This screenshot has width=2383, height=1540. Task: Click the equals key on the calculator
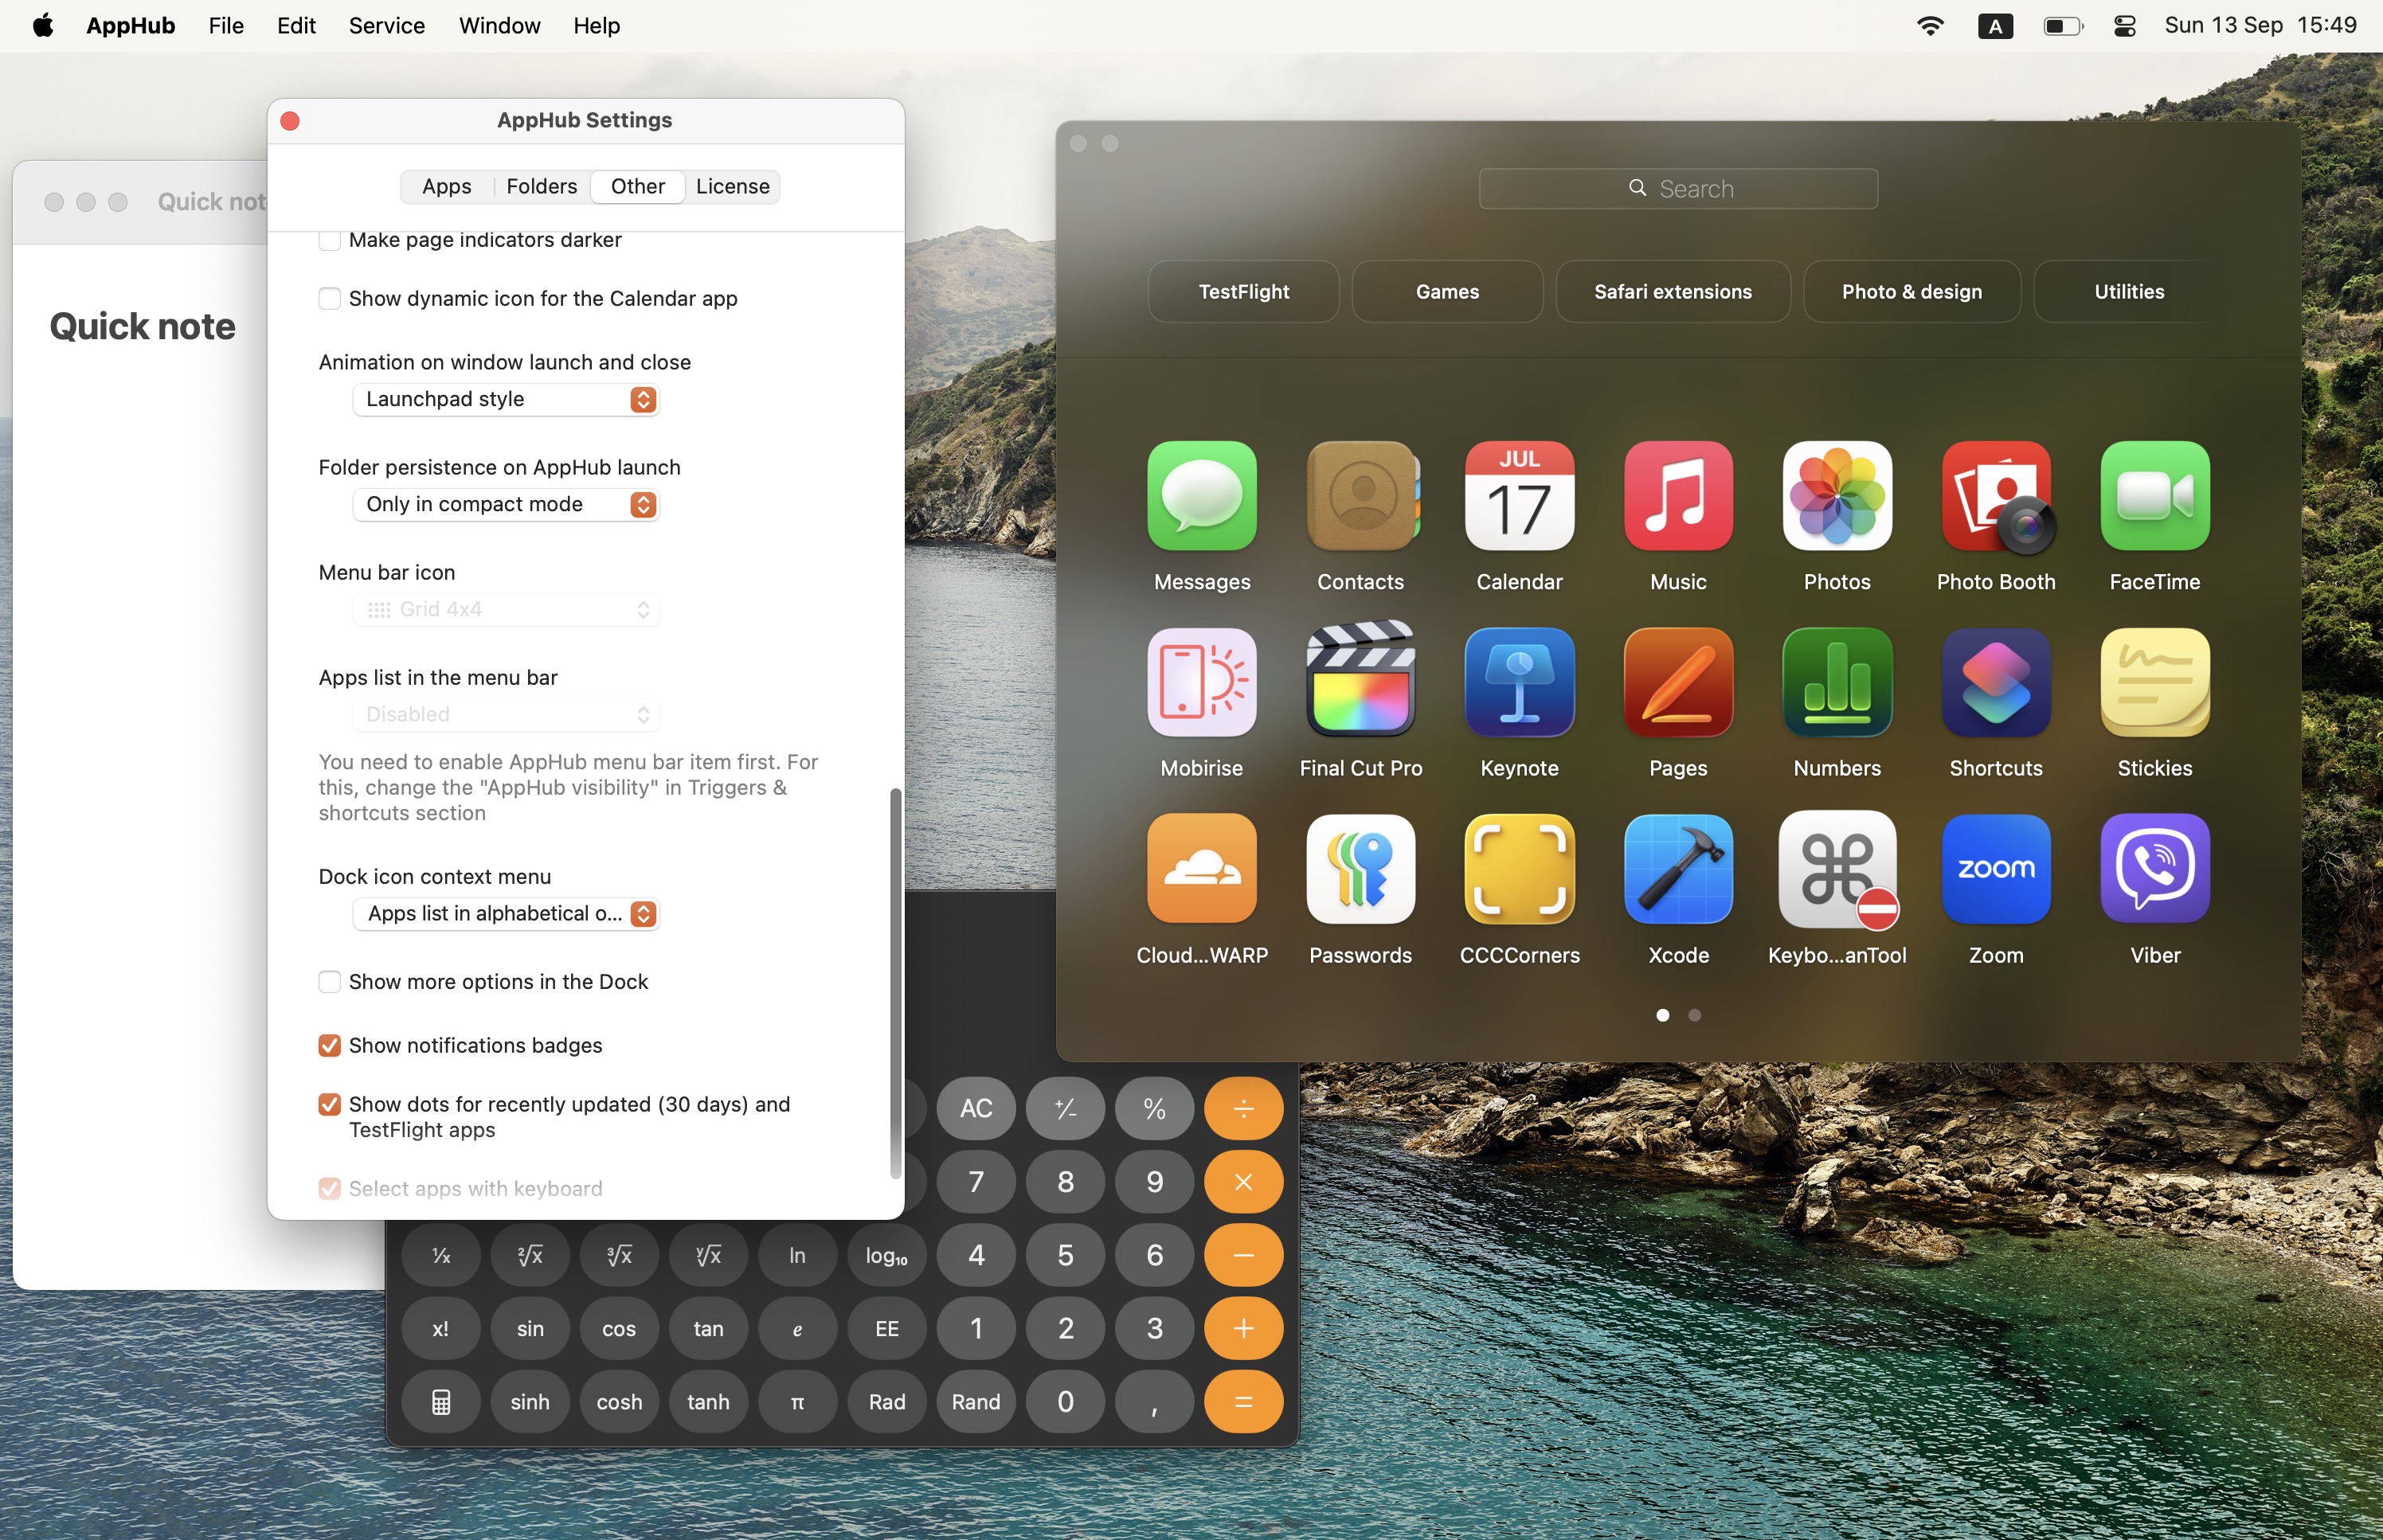coord(1244,1402)
